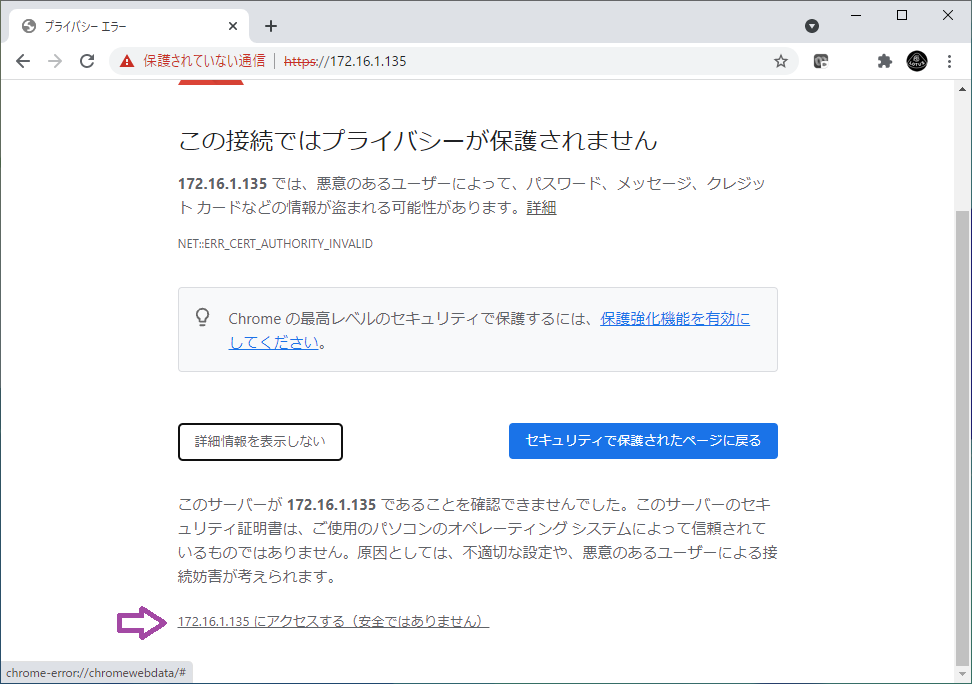The height and width of the screenshot is (684, 972).
Task: Click the 詳細情報を表示しない button
Action: pos(260,442)
